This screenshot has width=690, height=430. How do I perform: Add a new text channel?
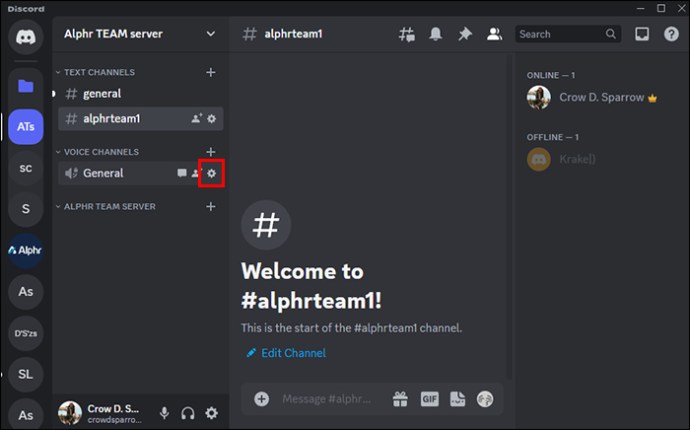pos(211,72)
